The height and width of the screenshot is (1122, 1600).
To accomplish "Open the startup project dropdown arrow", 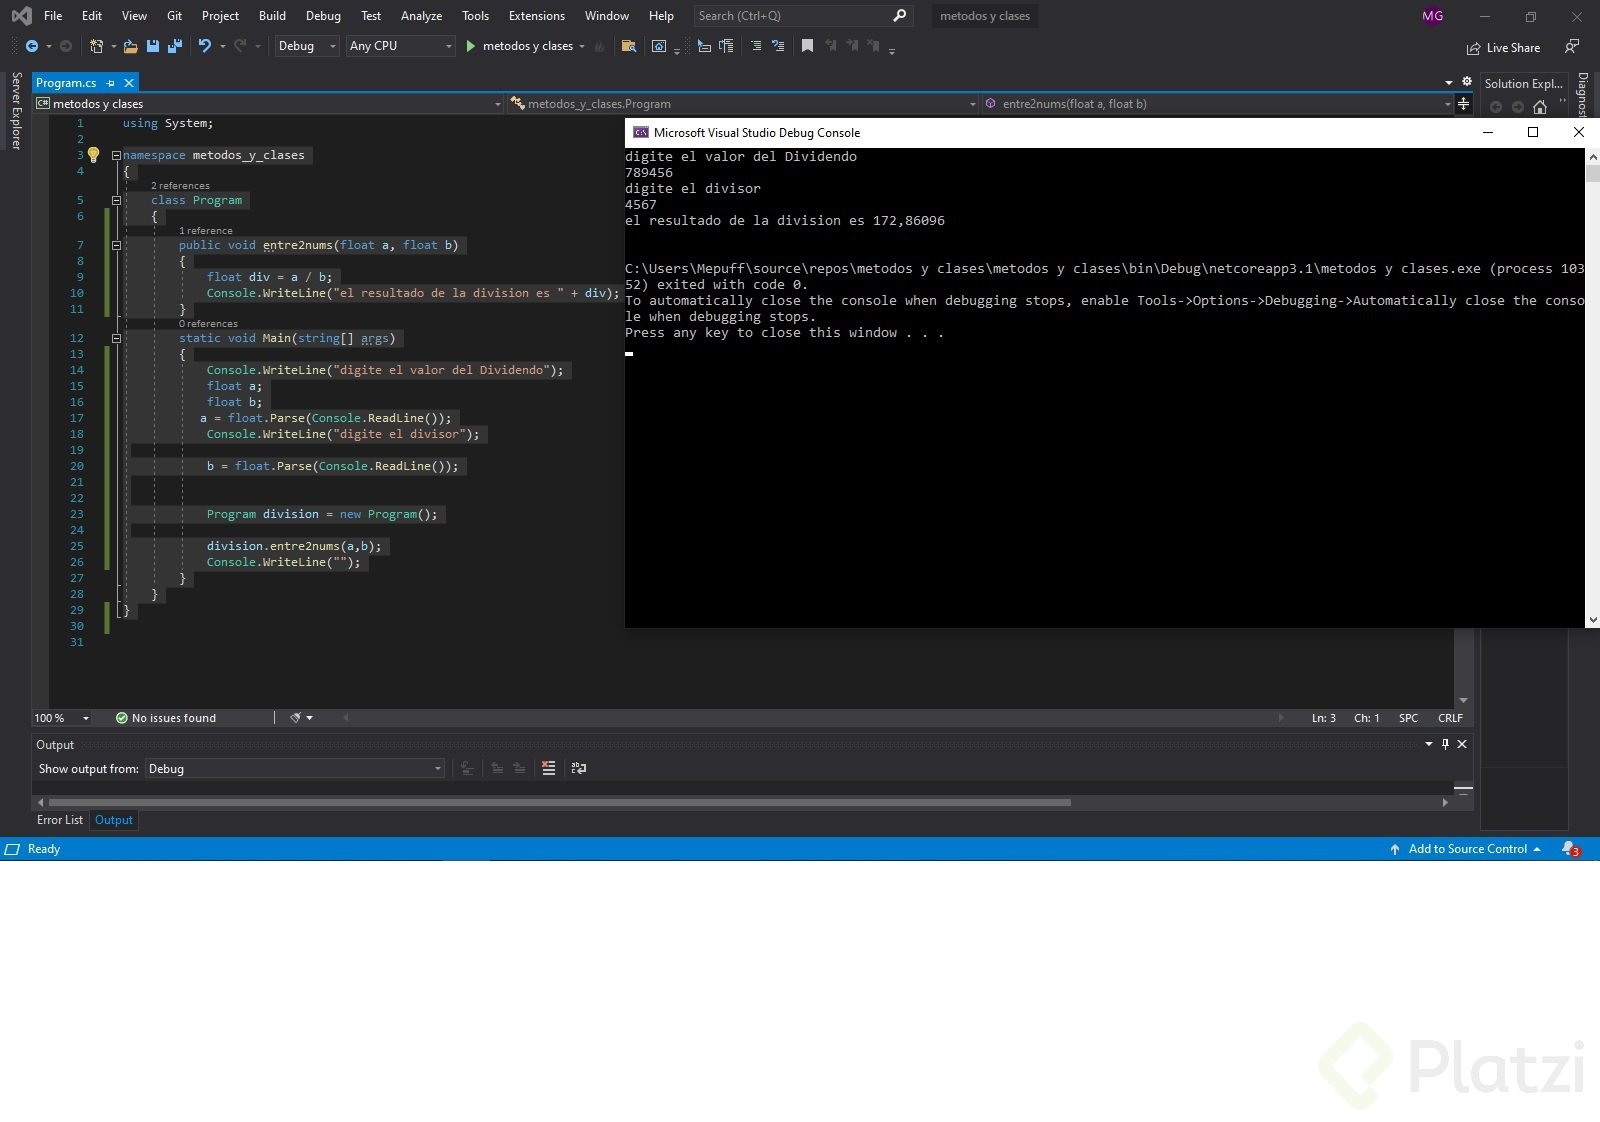I will coord(582,46).
